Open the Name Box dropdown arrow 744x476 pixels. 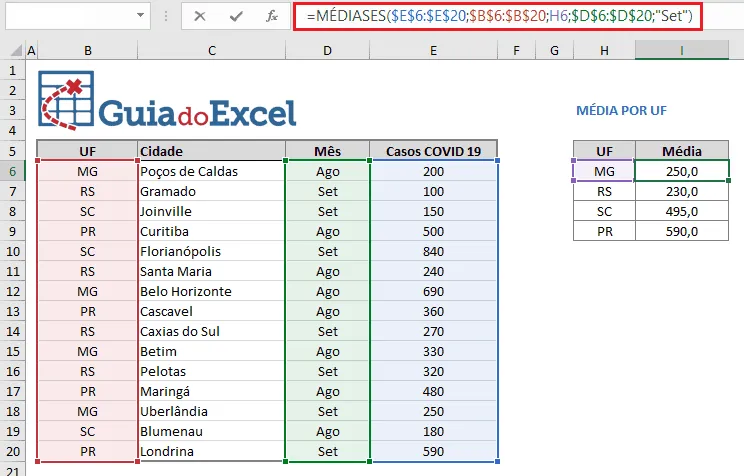[140, 15]
